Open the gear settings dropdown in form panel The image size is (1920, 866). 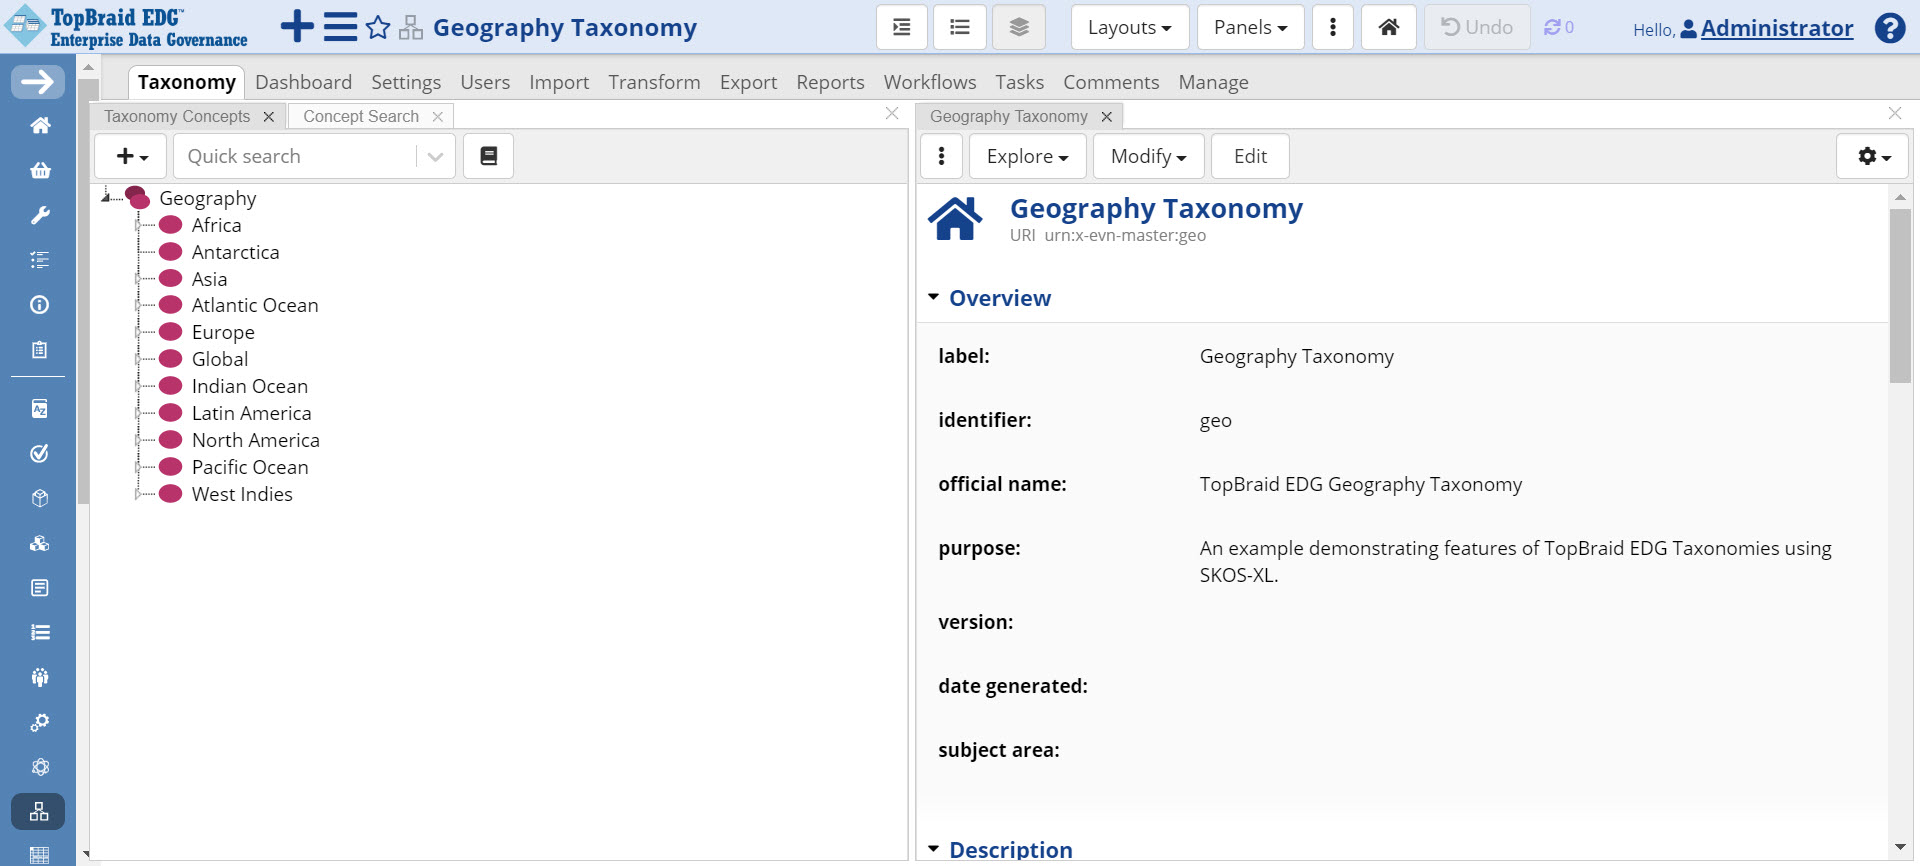pos(1872,156)
